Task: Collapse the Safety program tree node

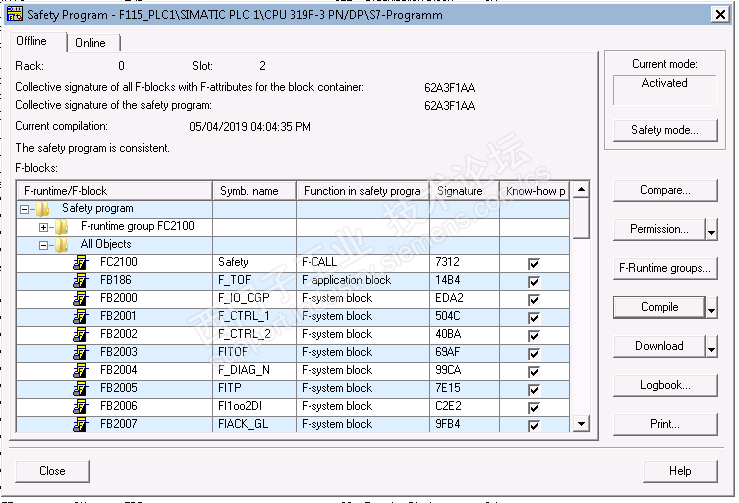Action: (x=25, y=209)
